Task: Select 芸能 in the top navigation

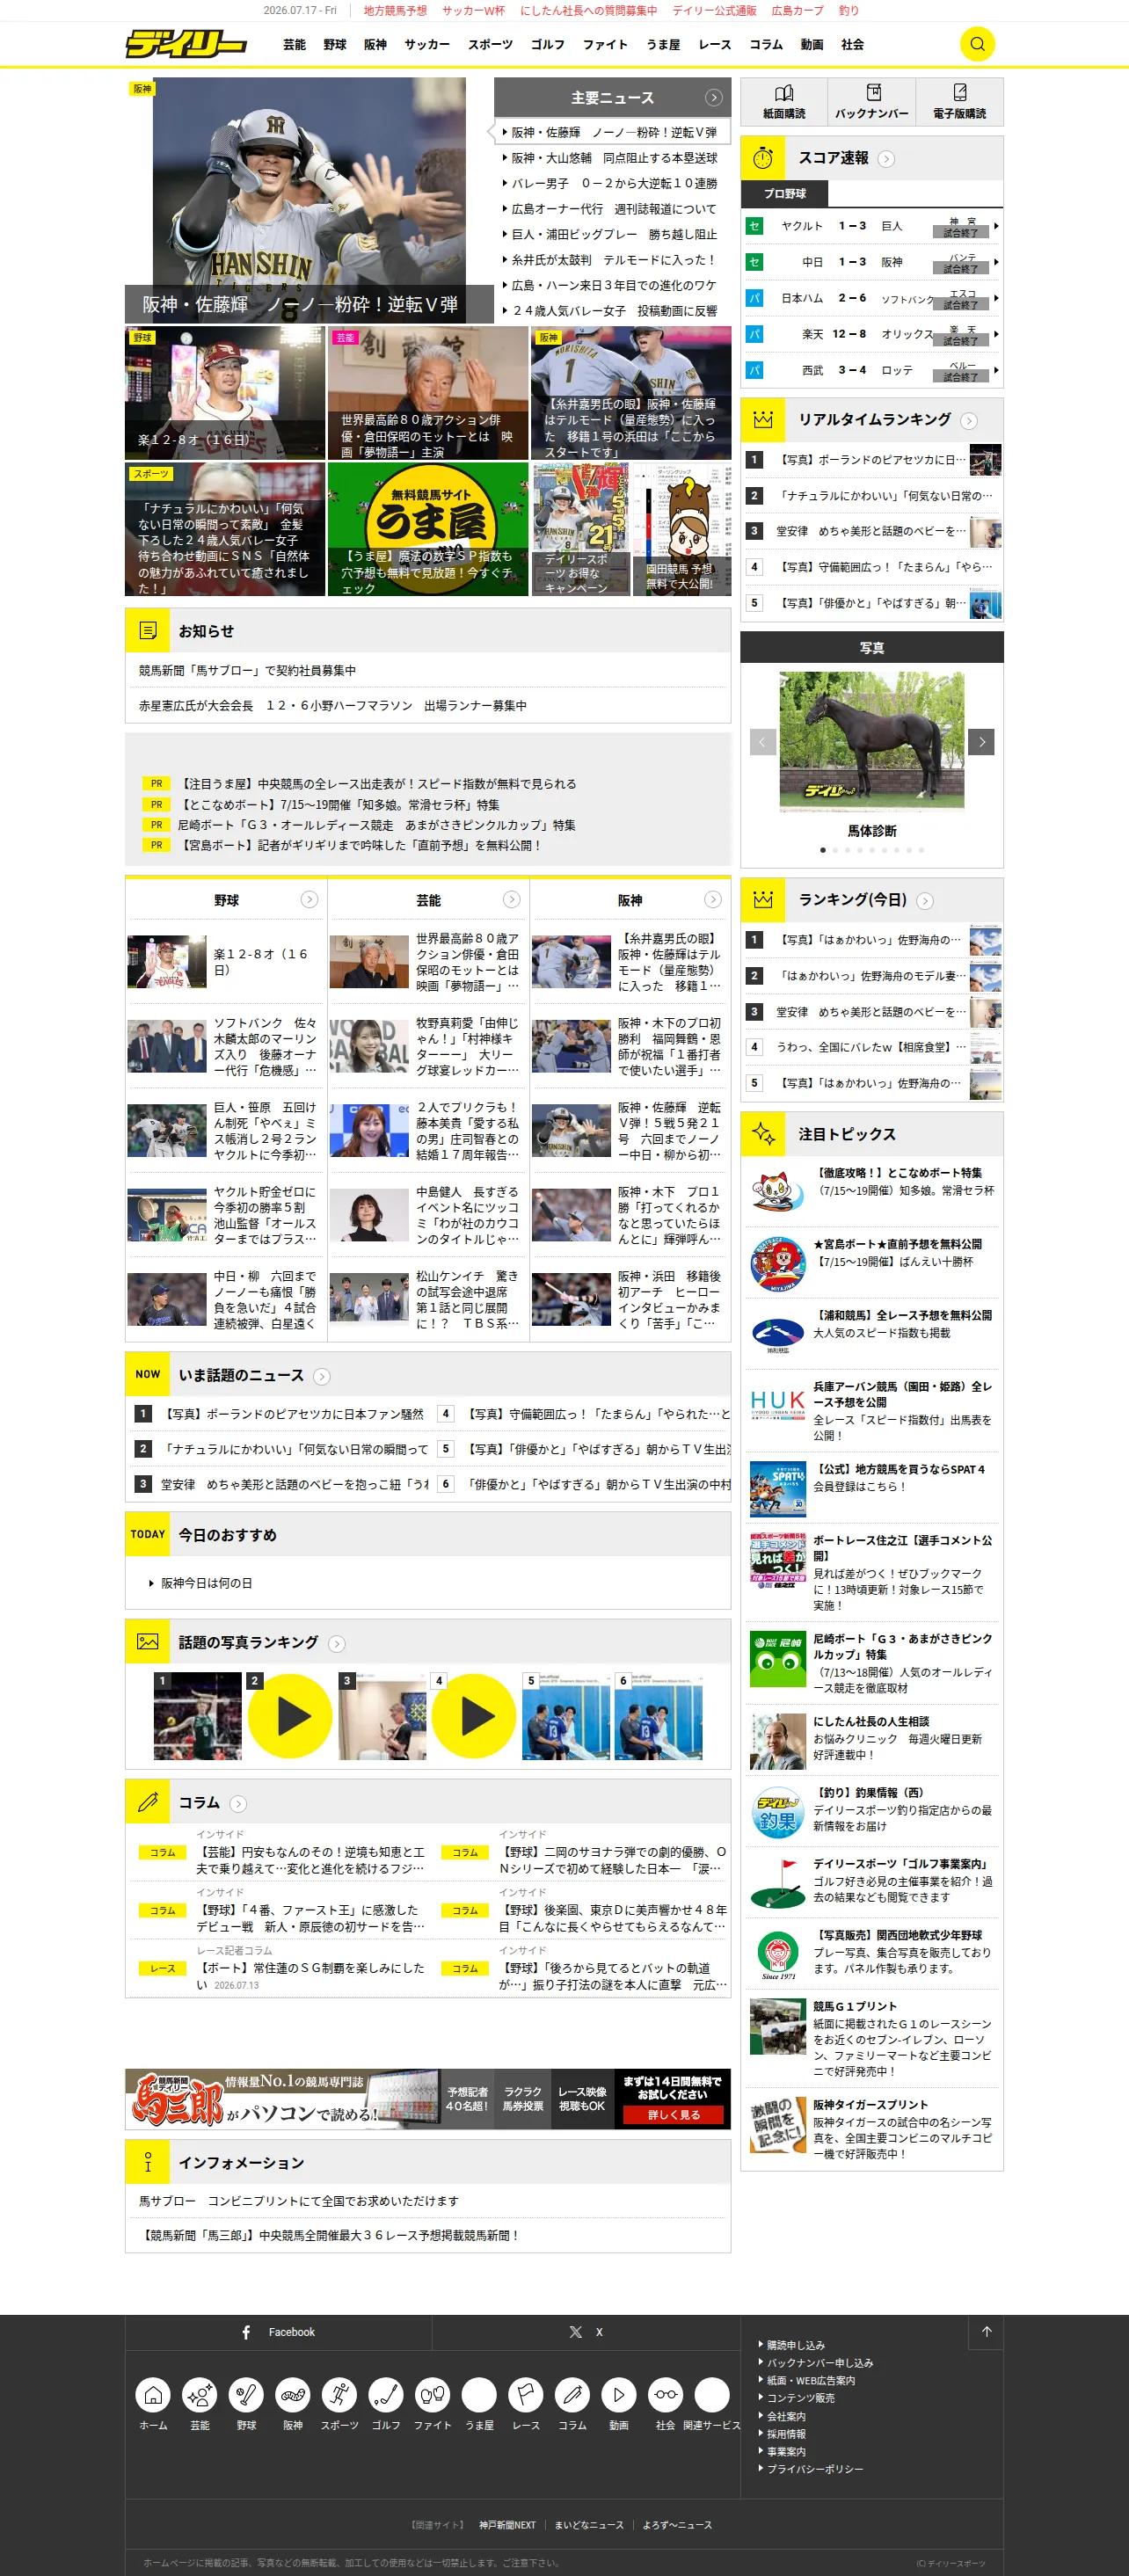Action: [294, 45]
